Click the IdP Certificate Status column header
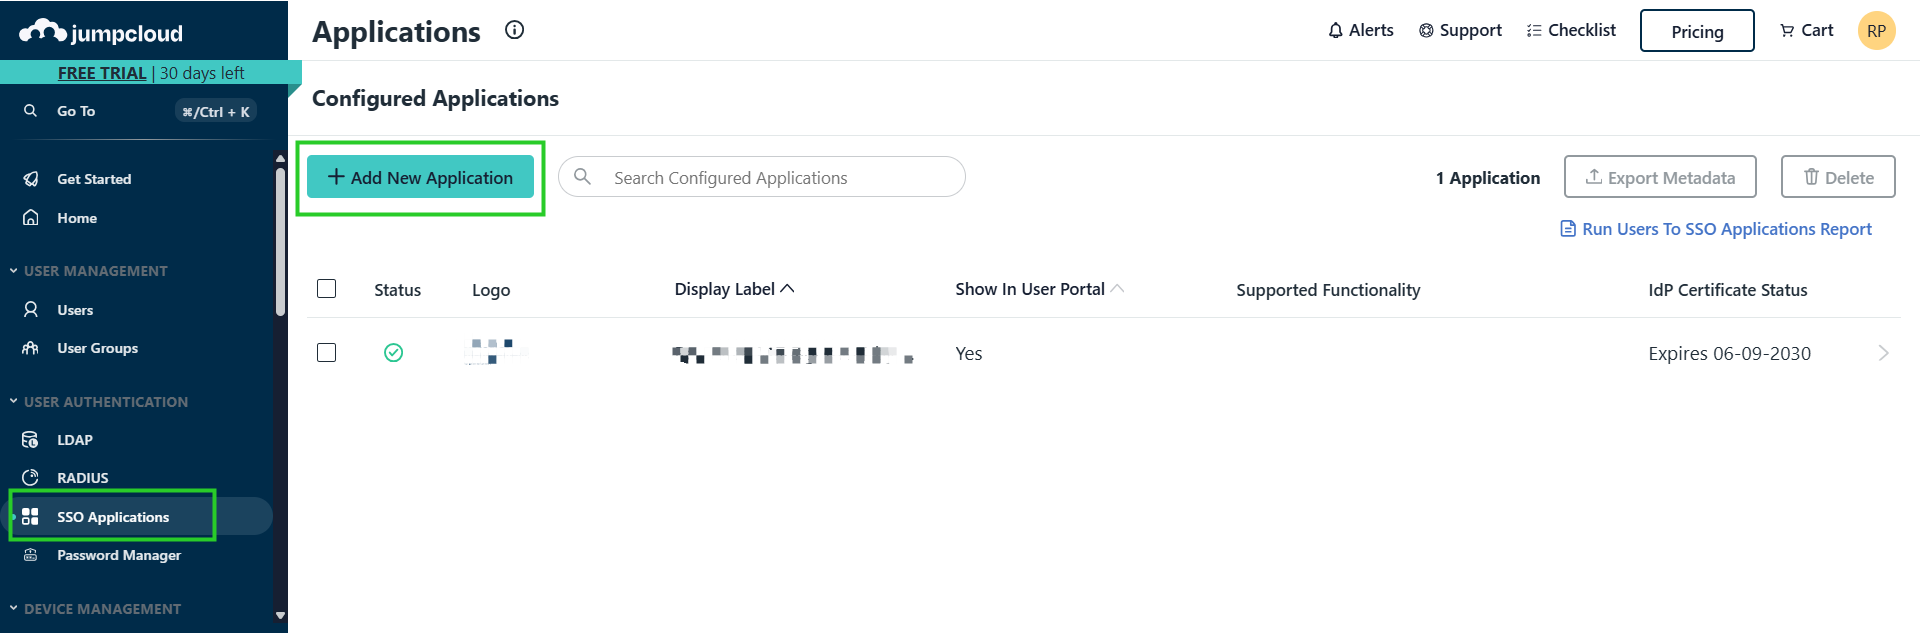 [x=1728, y=290]
